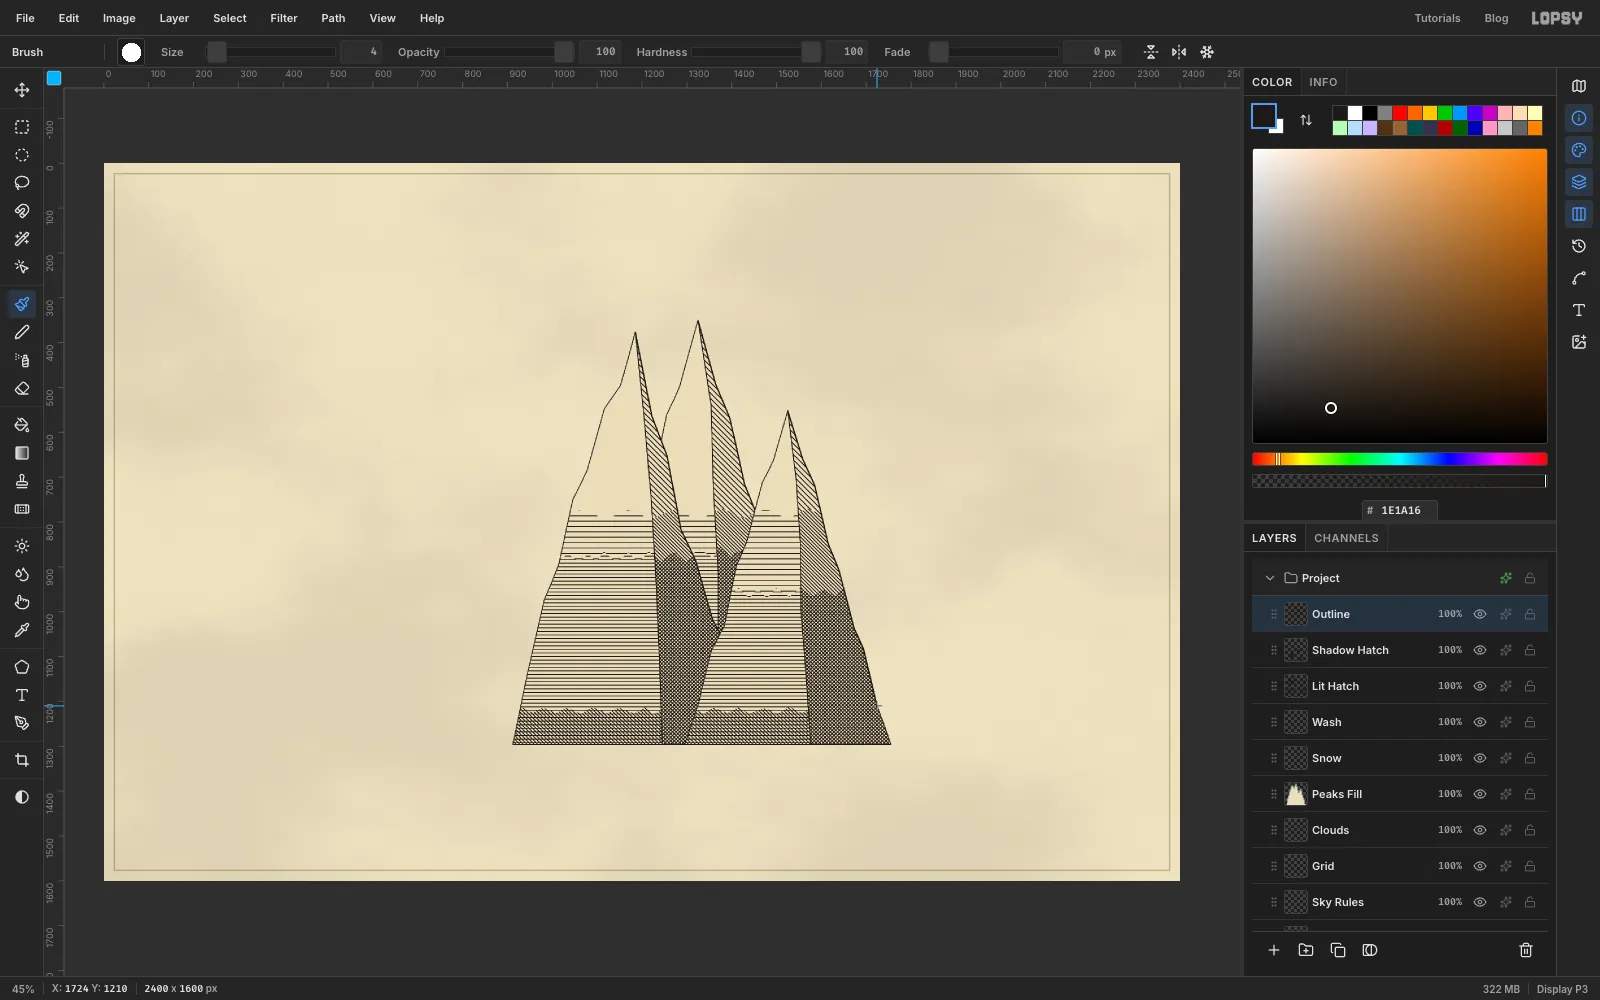This screenshot has height=1000, width=1600.
Task: Adjust the hue slider bar
Action: click(1400, 459)
